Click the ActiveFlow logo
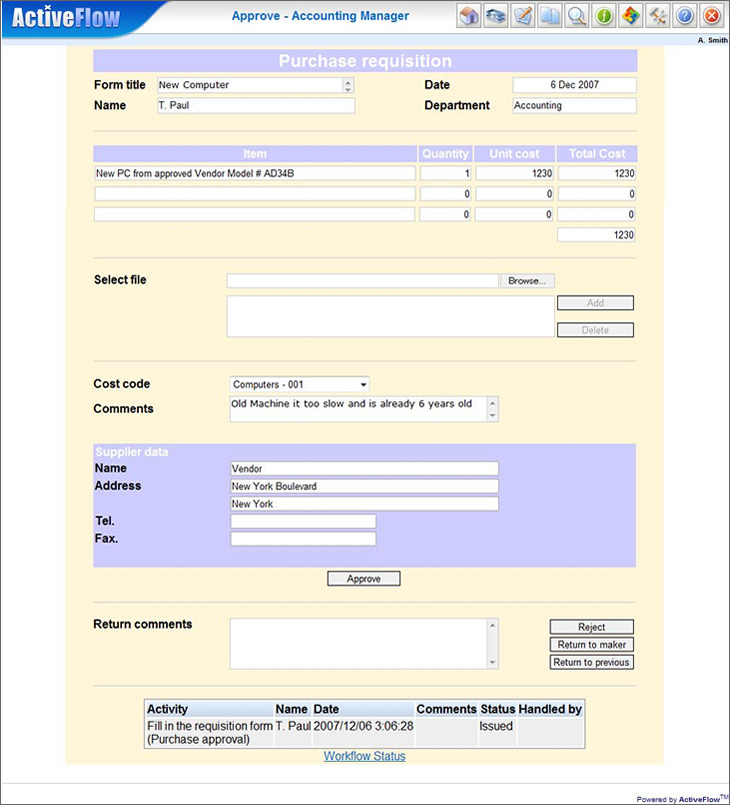 [66, 17]
